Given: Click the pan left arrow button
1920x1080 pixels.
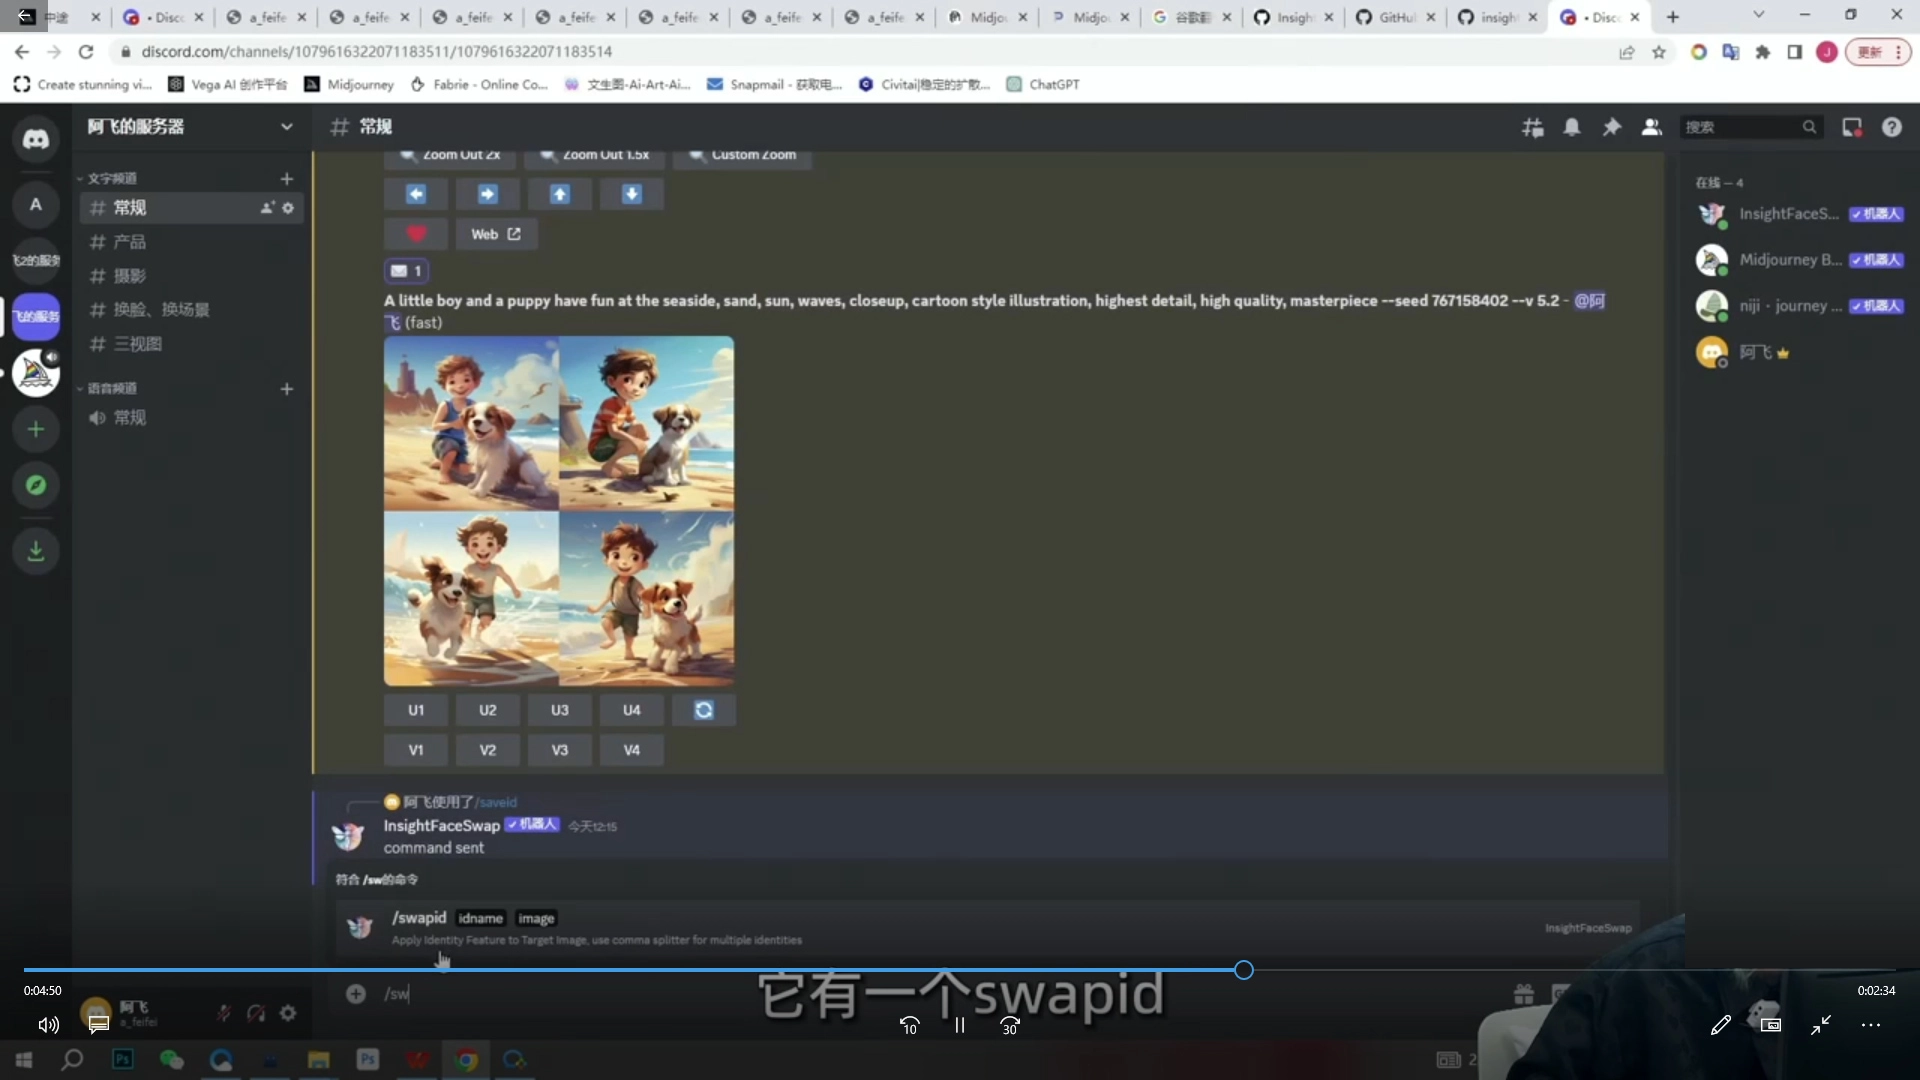Looking at the screenshot, I should click(416, 194).
